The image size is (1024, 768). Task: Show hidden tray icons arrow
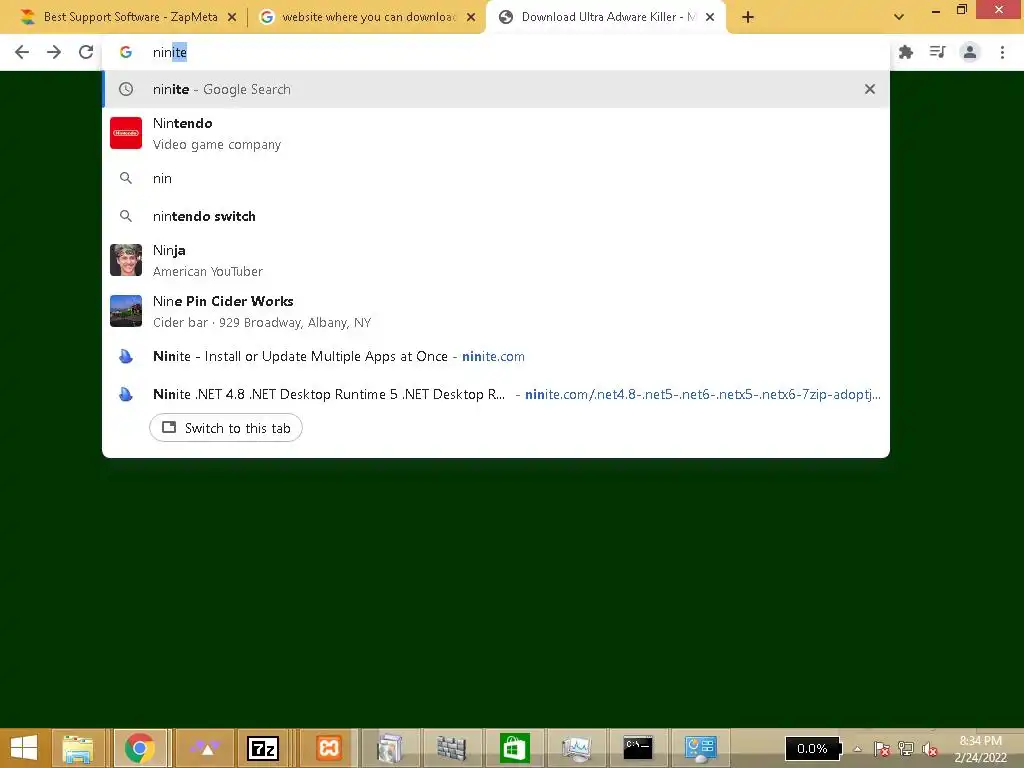[x=857, y=749]
